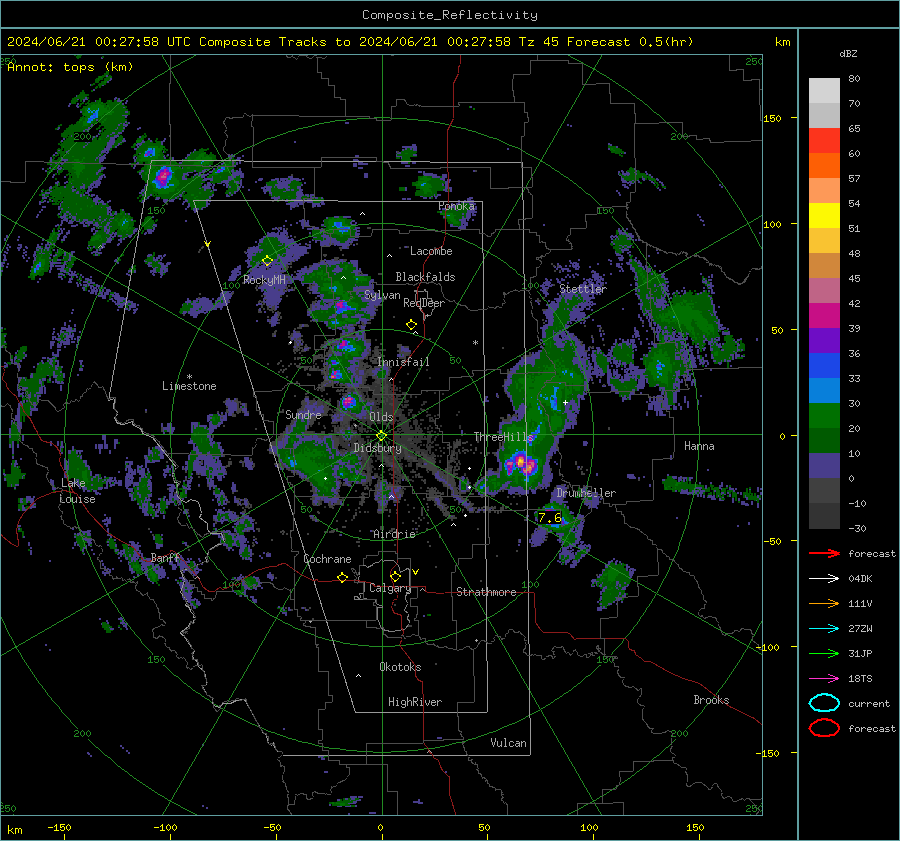Pick the green swatch between 30 and 20

click(824, 415)
